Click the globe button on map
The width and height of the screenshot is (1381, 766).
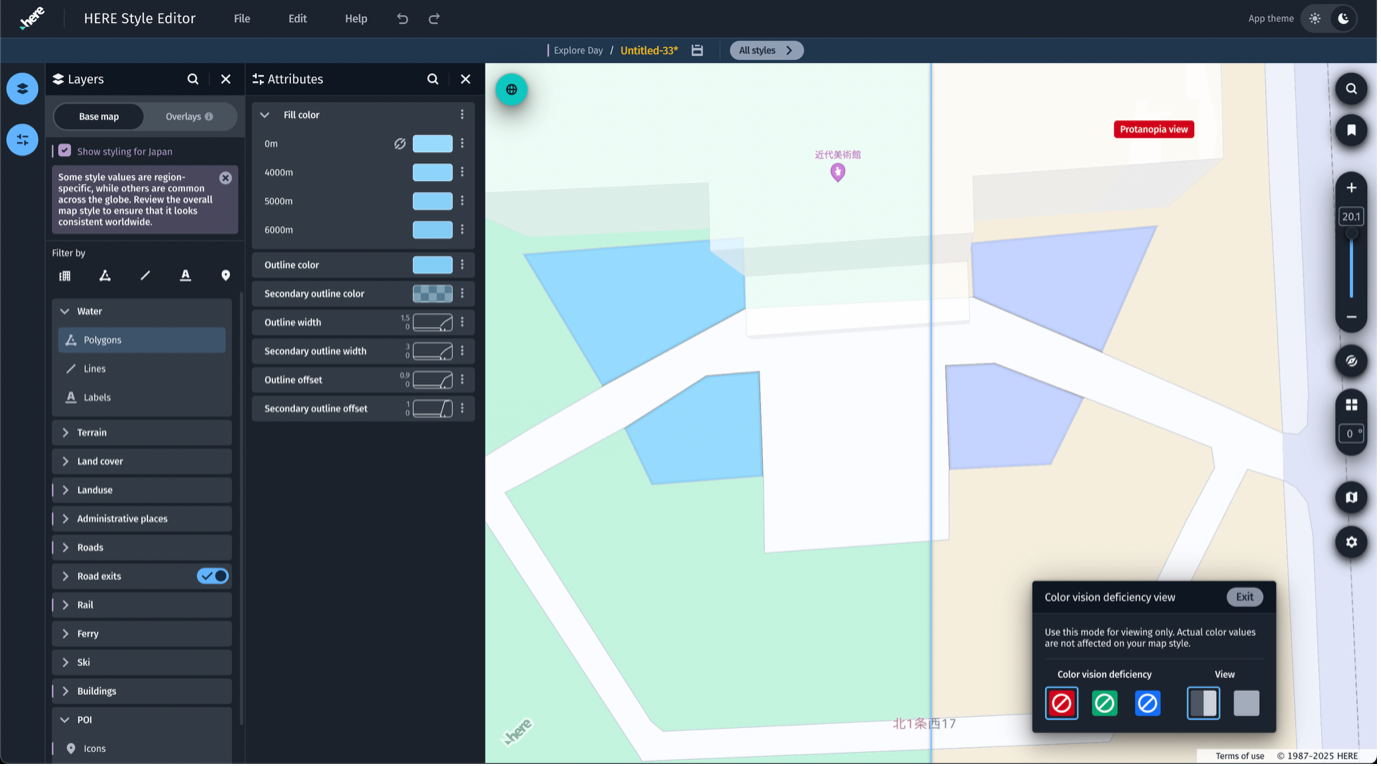point(512,90)
